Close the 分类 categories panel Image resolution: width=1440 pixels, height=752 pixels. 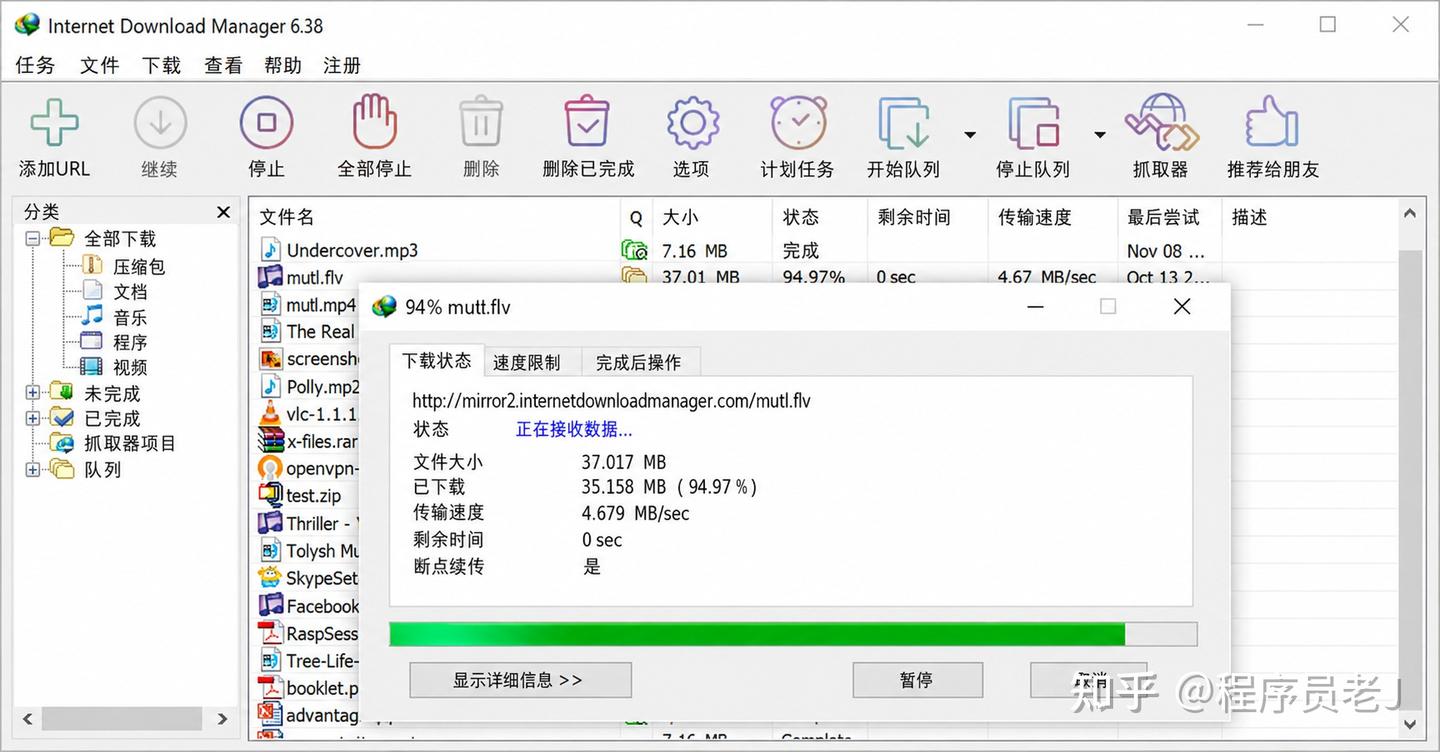pyautogui.click(x=223, y=212)
